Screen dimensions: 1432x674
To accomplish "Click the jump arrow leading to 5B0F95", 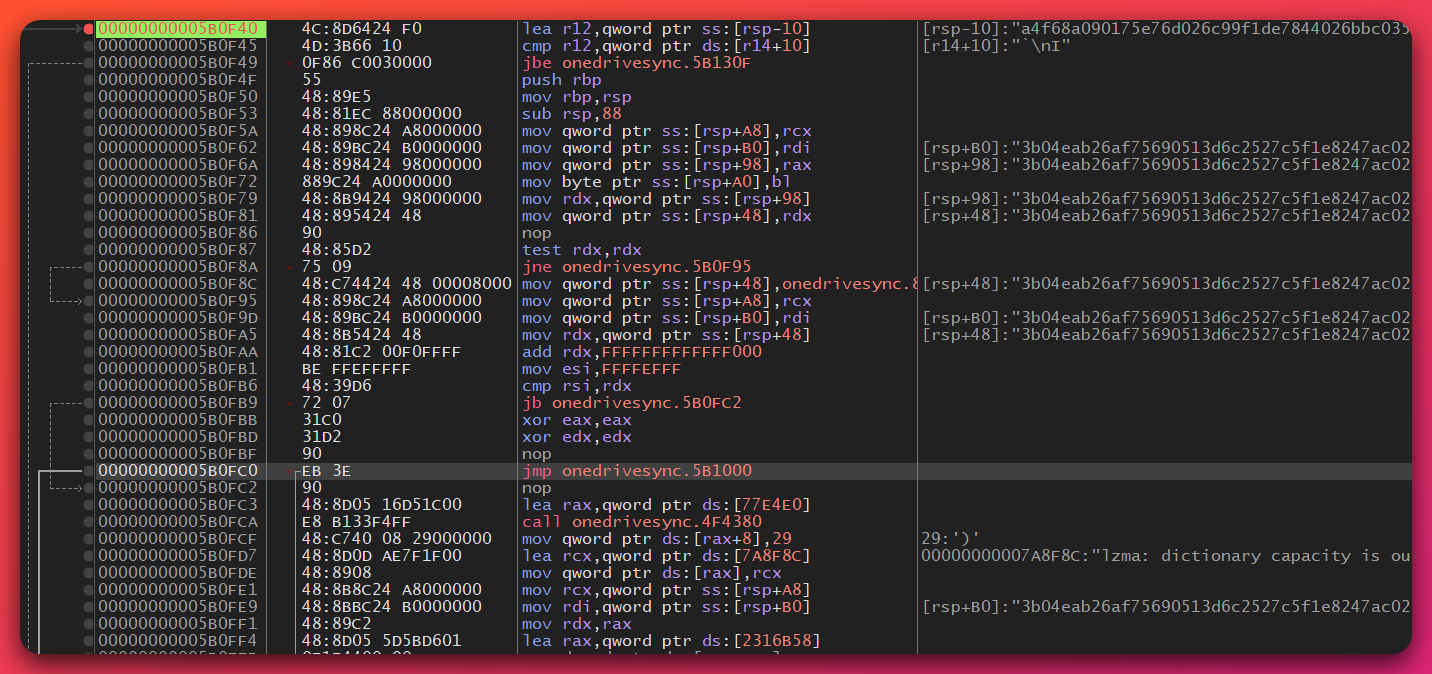I will (x=70, y=300).
